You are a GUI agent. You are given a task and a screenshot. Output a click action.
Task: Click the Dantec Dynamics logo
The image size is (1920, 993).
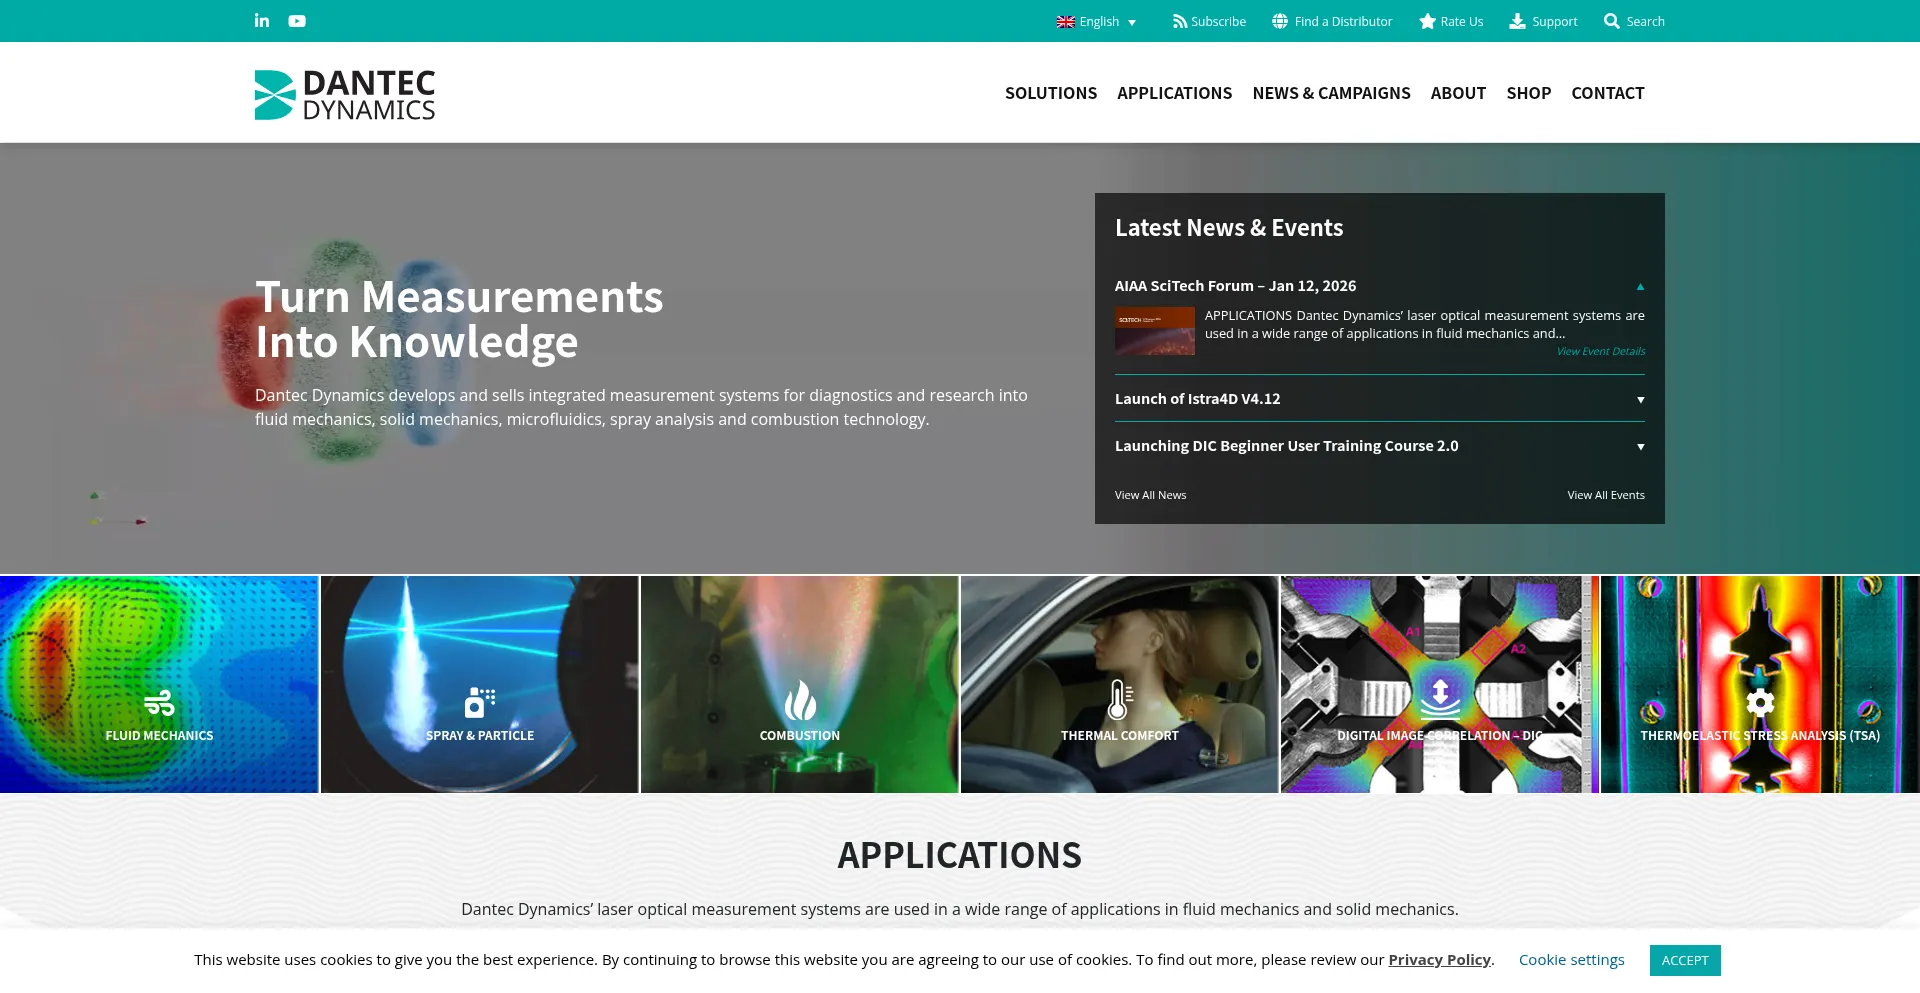pos(345,95)
